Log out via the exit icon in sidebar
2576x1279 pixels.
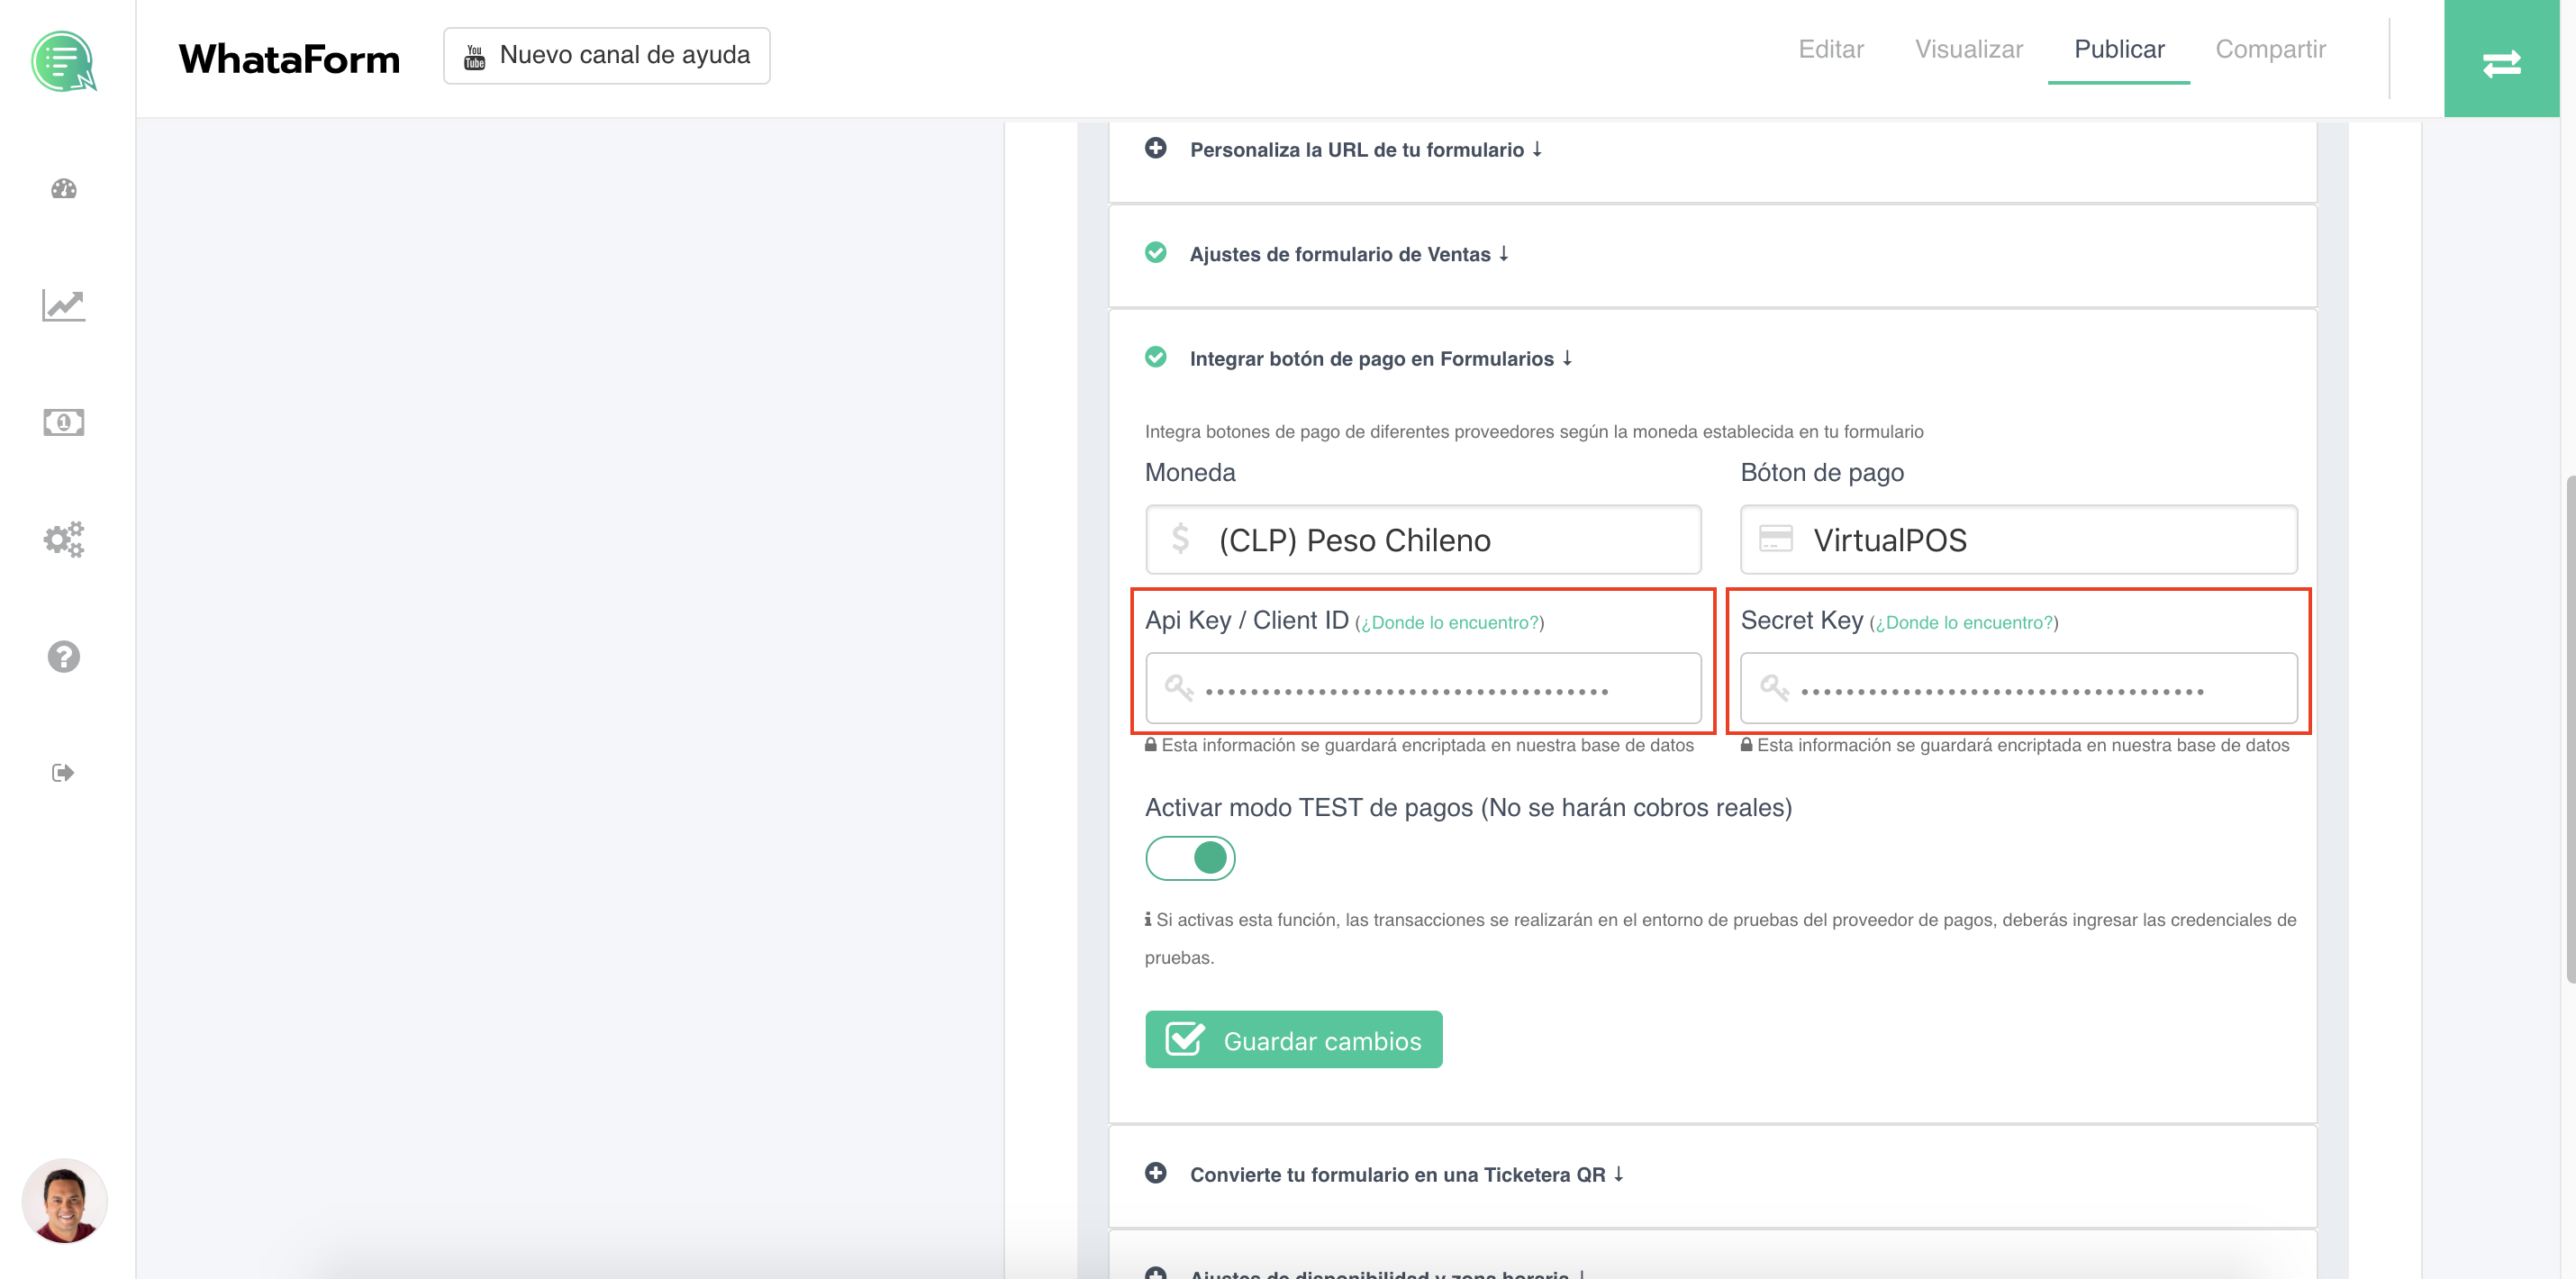point(63,771)
